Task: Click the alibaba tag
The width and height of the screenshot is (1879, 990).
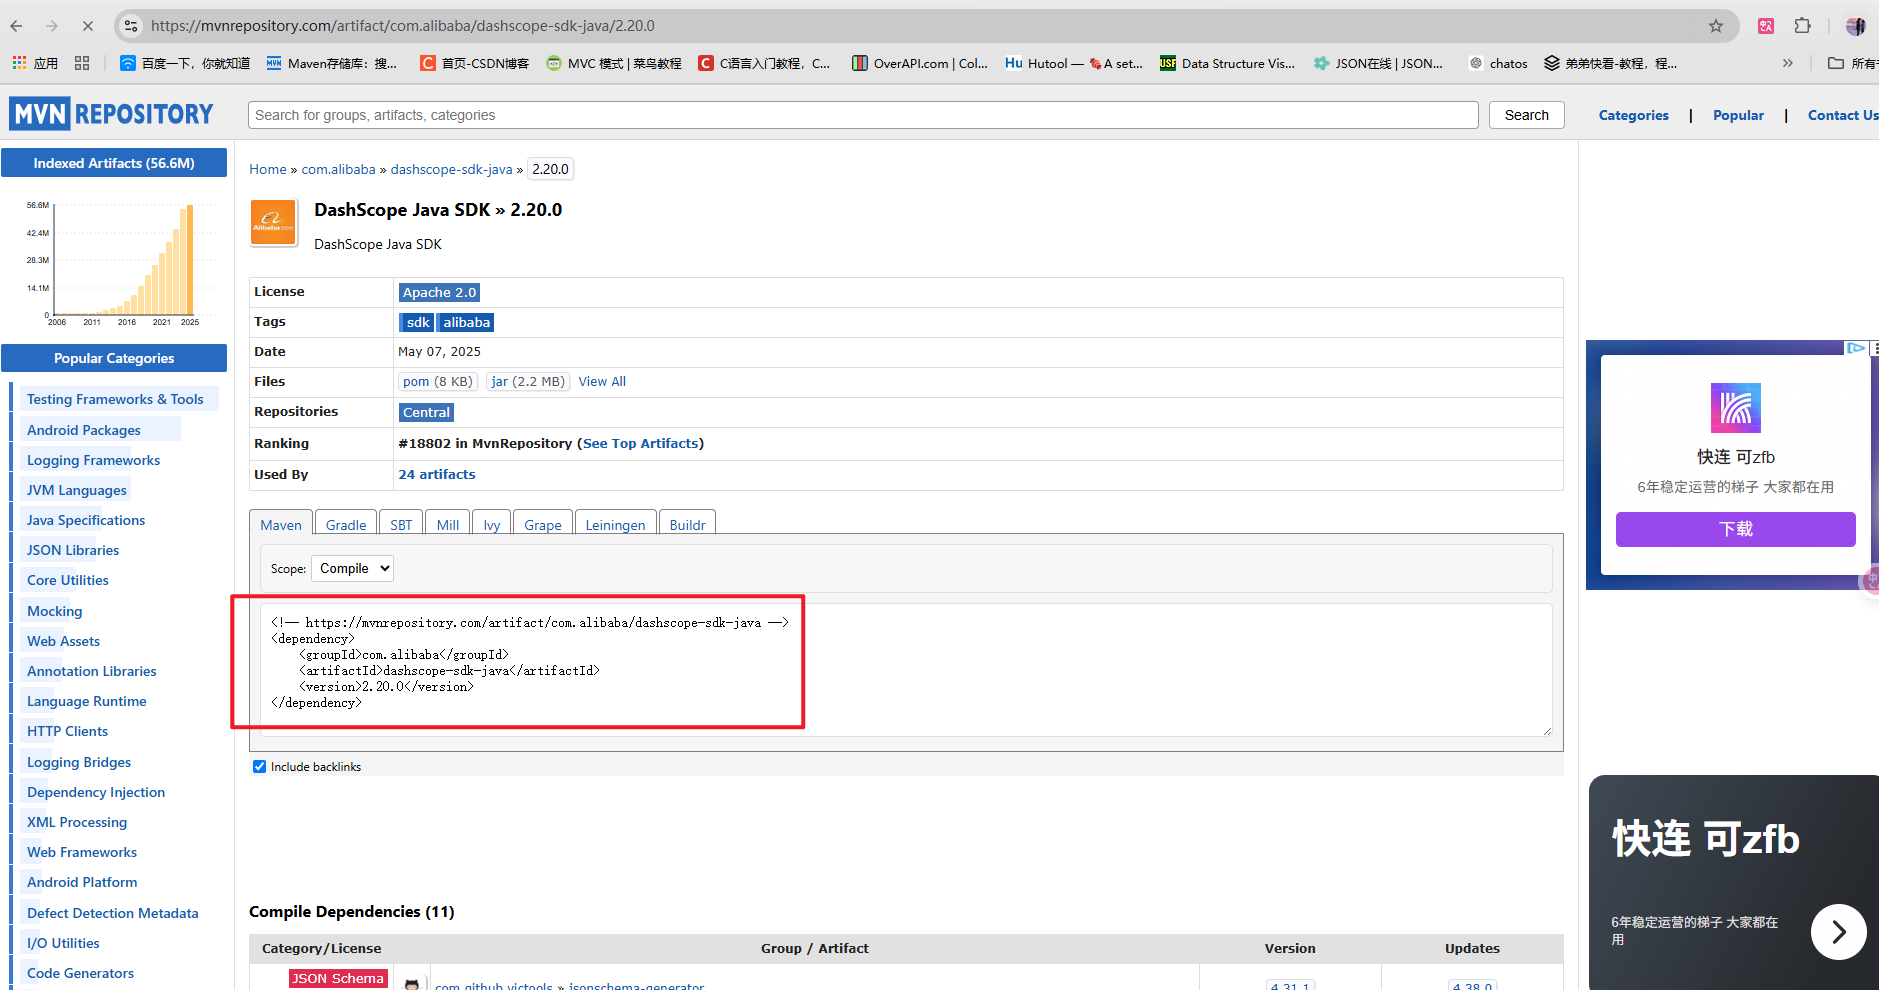Action: [x=467, y=322]
